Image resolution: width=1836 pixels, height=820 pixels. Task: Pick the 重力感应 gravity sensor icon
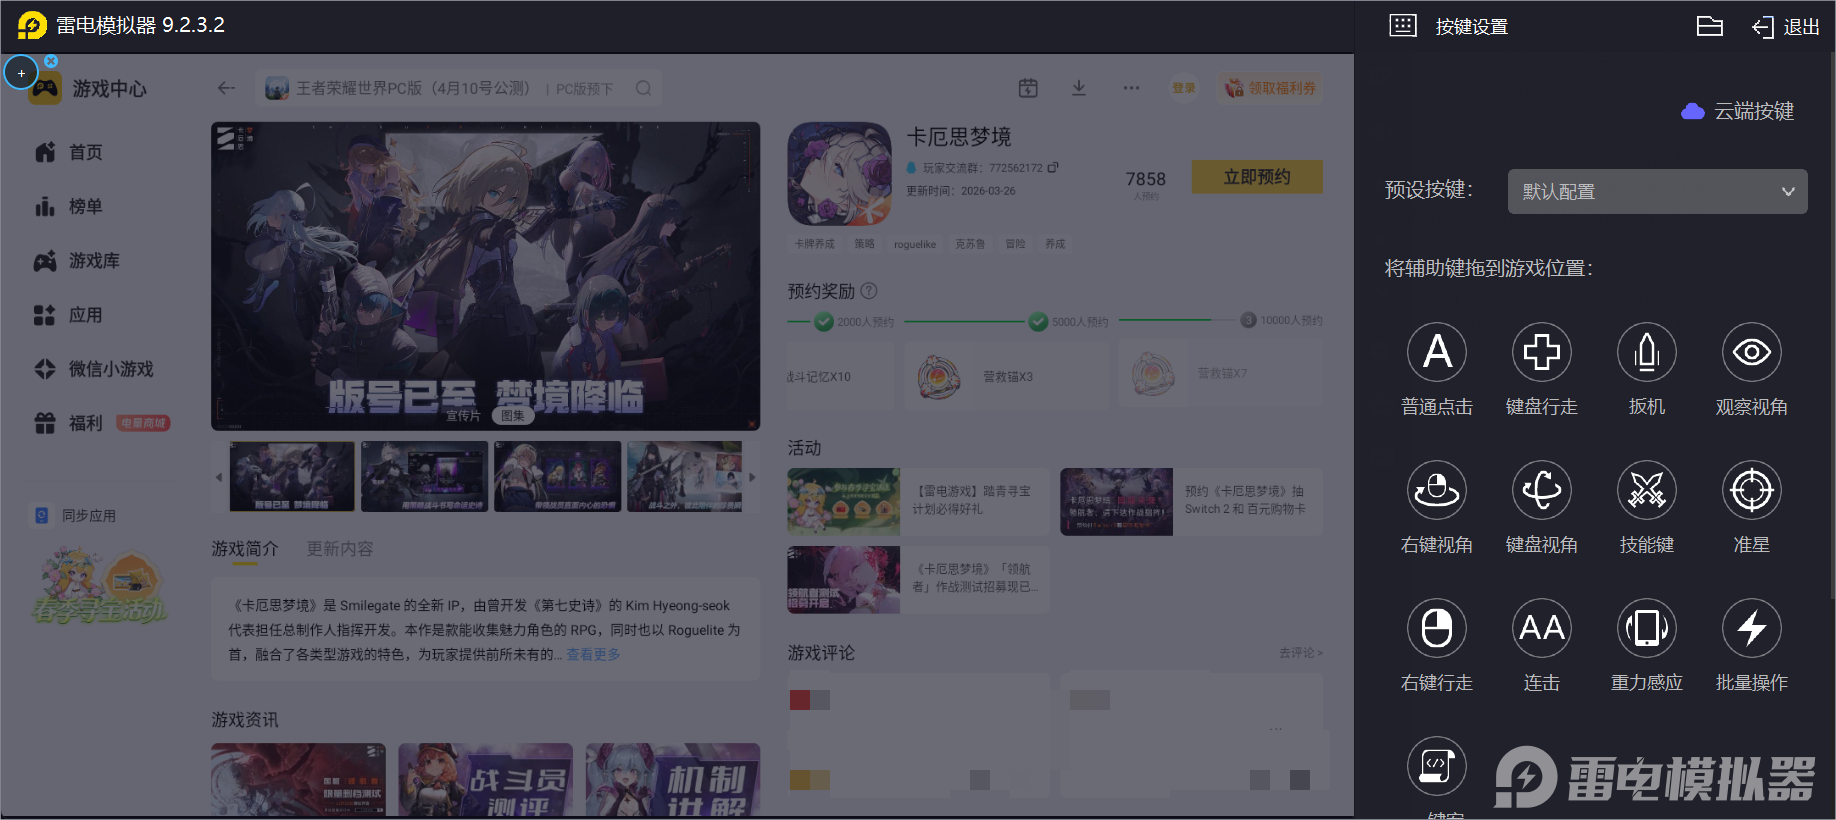pos(1647,628)
